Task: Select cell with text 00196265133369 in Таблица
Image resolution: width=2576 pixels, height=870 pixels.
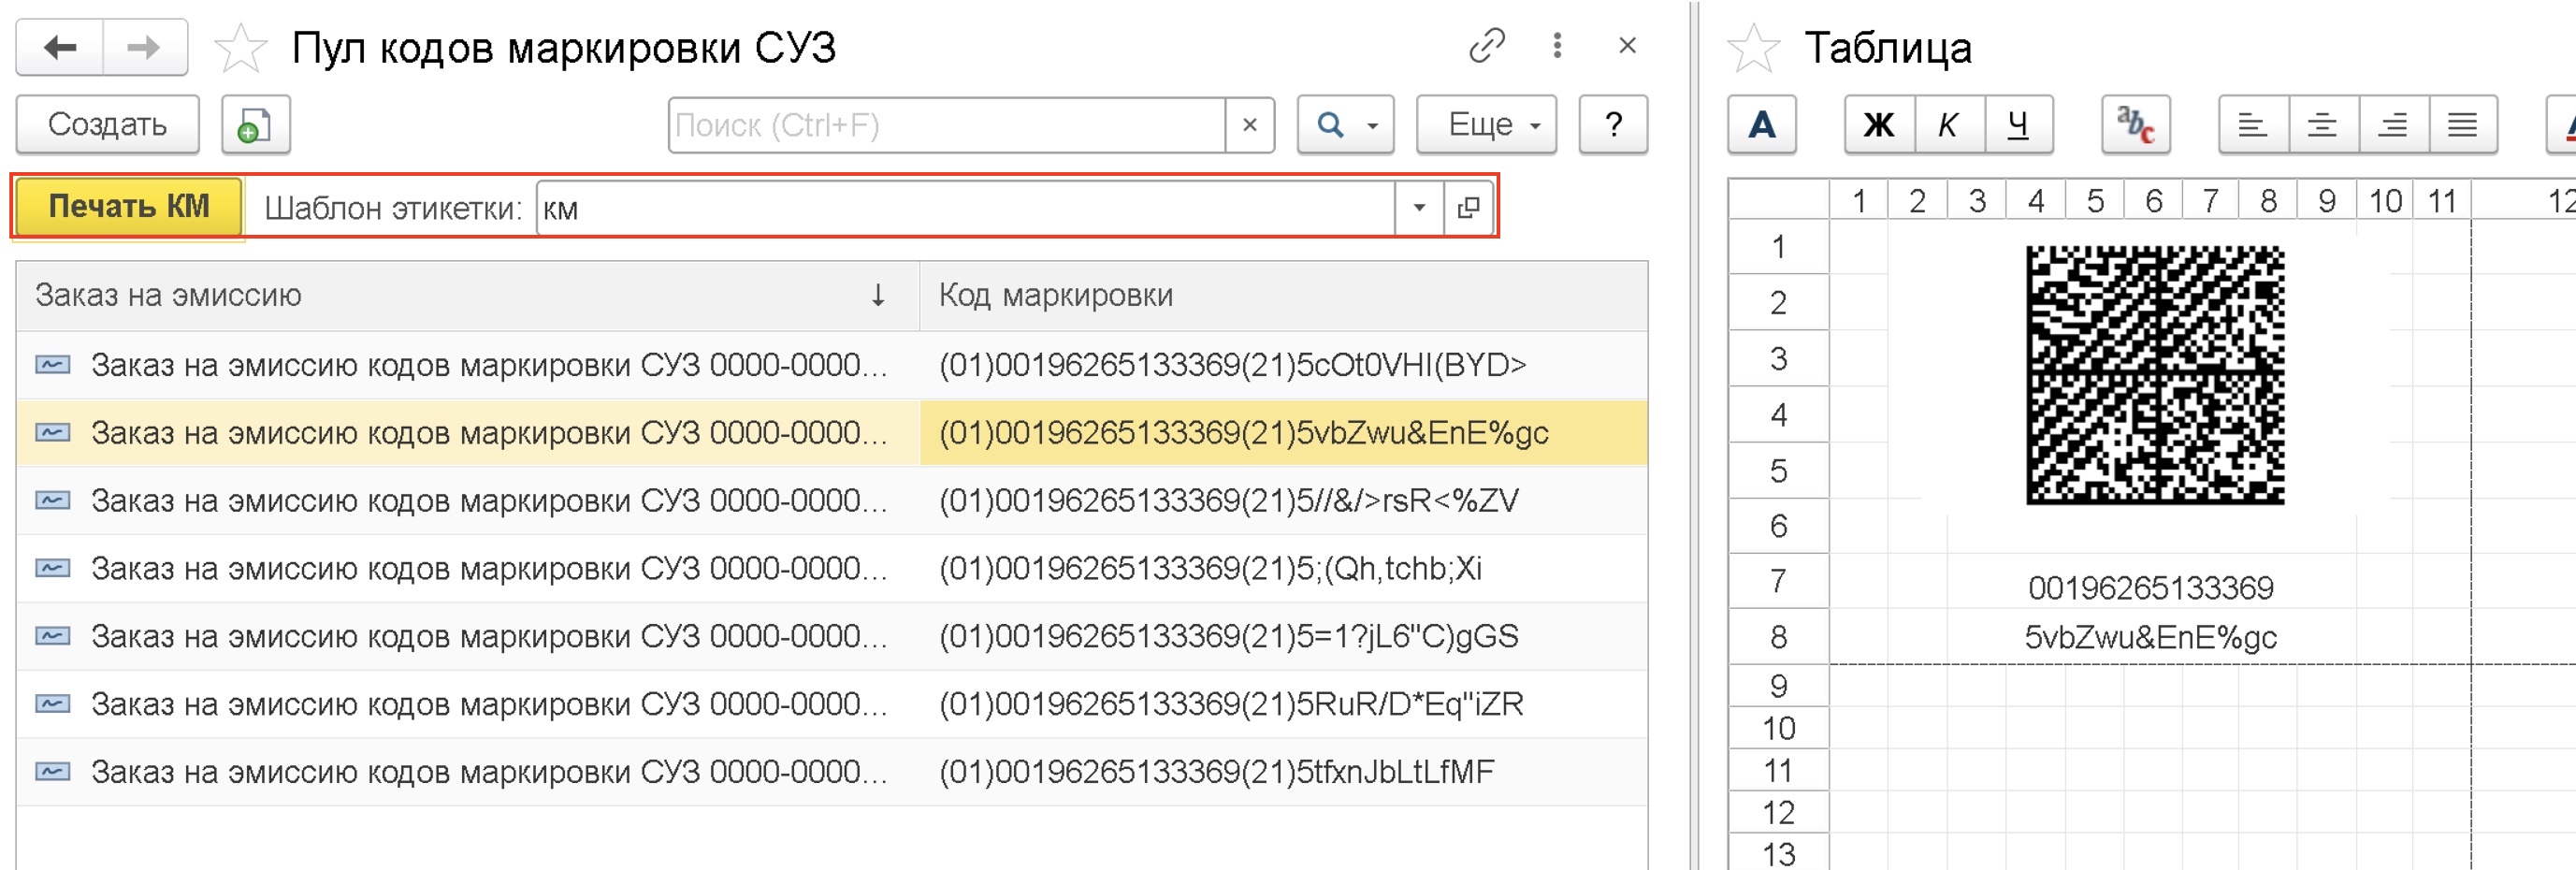Action: 2151,588
